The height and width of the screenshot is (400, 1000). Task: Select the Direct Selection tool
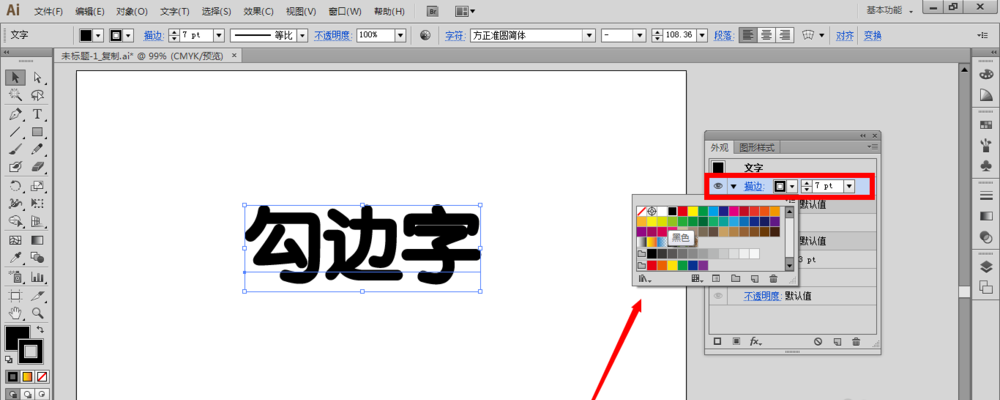coord(37,78)
